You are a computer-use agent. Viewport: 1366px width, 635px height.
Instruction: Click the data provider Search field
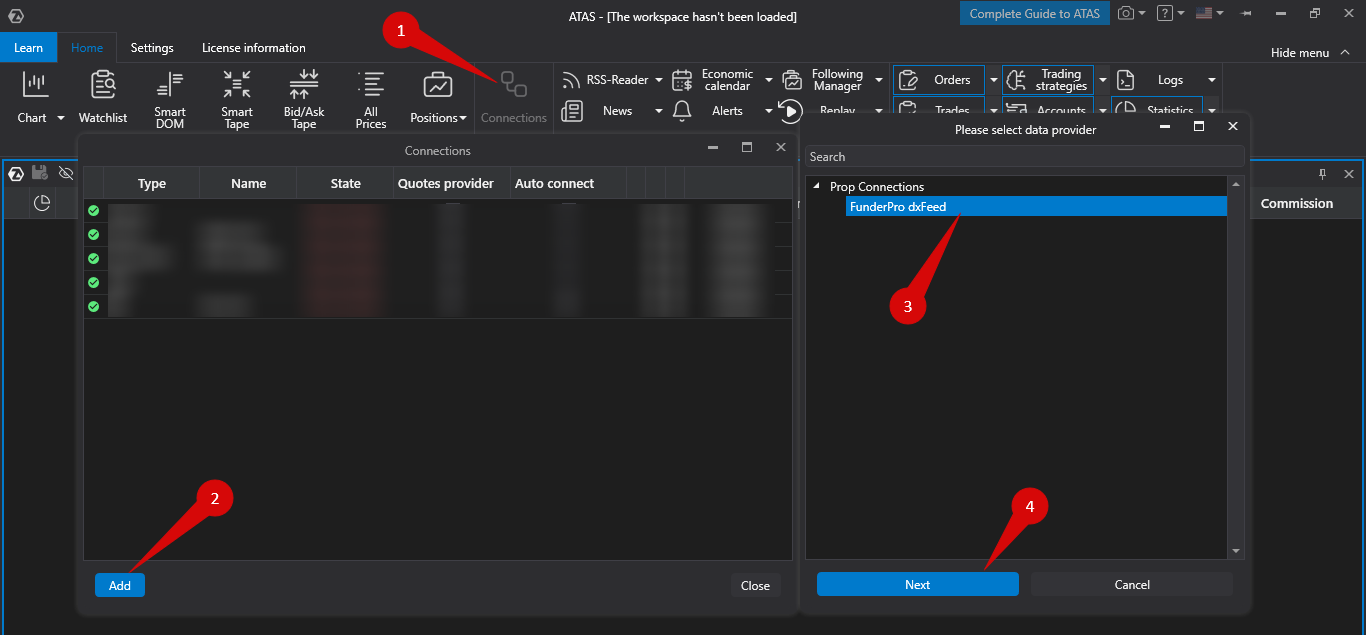1025,157
